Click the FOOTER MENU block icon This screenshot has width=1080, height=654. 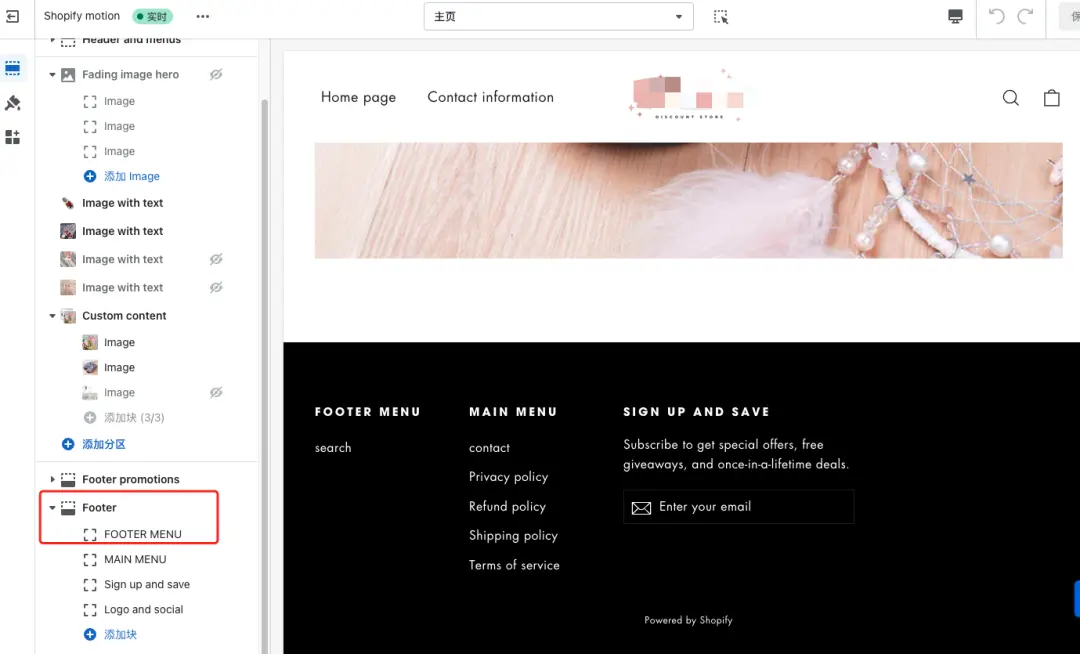pos(90,534)
